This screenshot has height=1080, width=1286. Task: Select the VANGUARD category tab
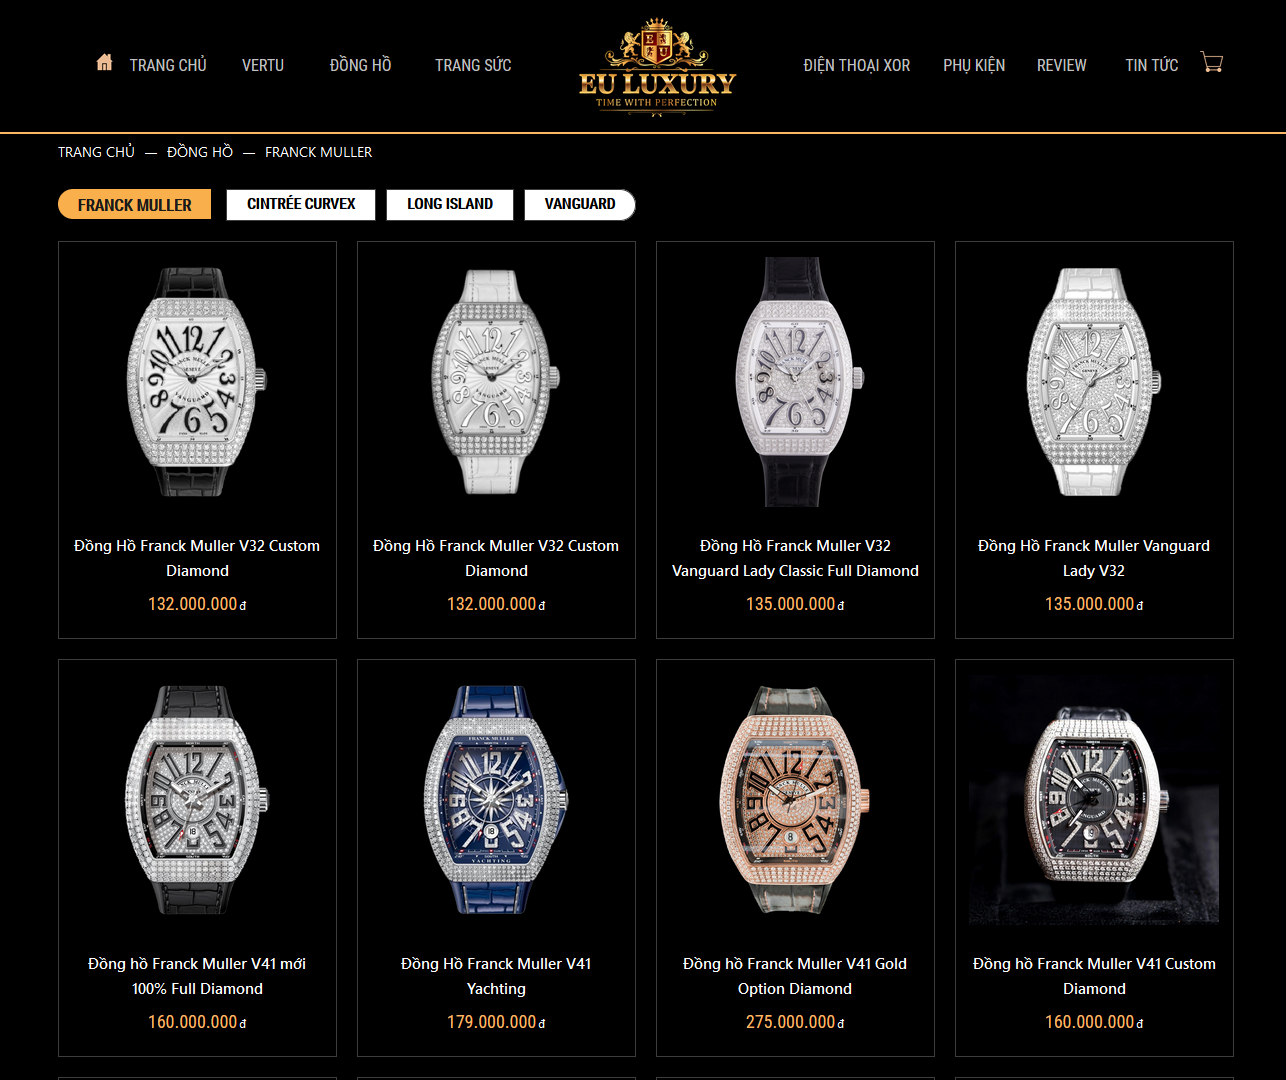pyautogui.click(x=580, y=204)
